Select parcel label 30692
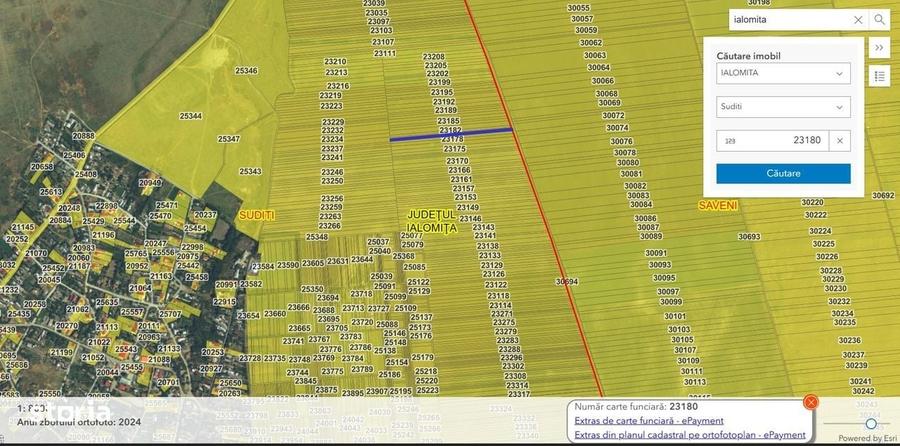The height and width of the screenshot is (446, 900). [883, 195]
